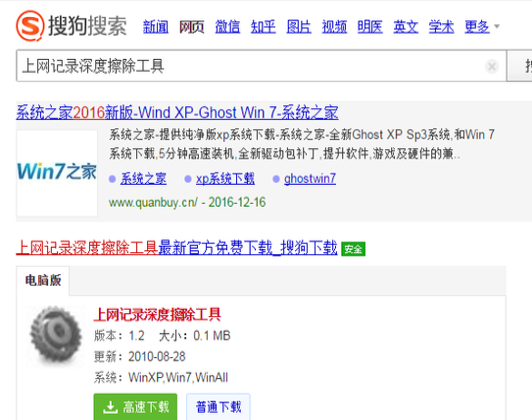Click the www.quanbuy.cn URL text
The width and height of the screenshot is (532, 420).
pyautogui.click(x=153, y=203)
